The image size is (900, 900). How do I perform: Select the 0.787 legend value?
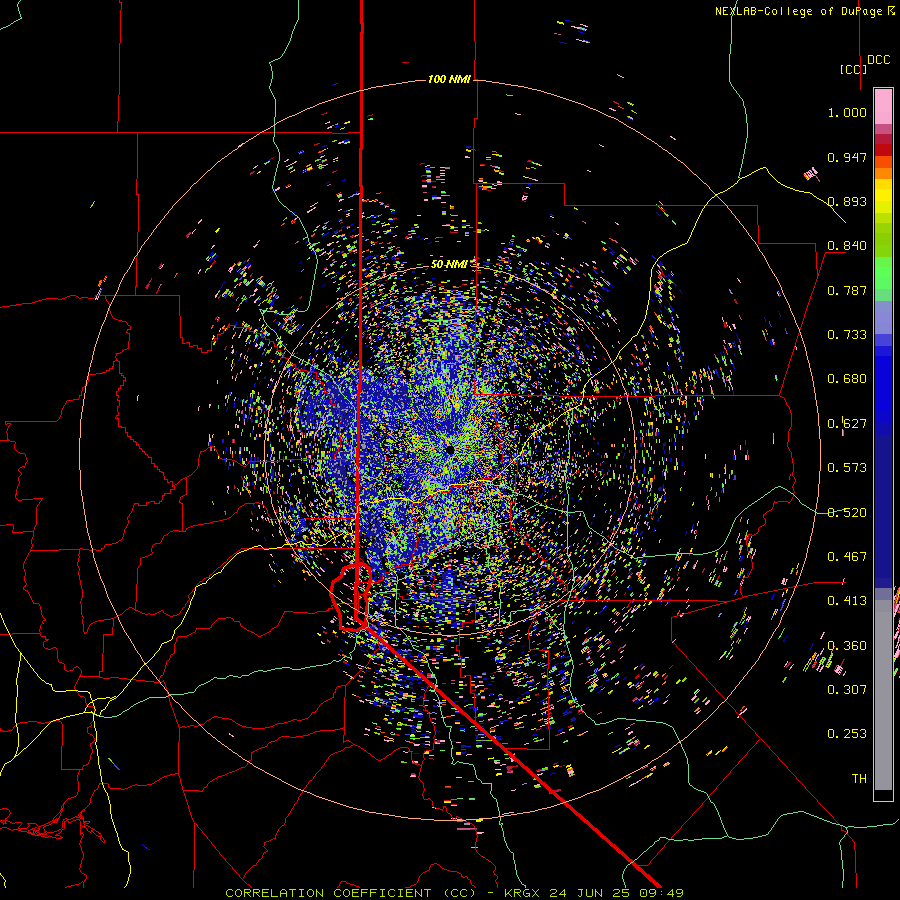tap(847, 290)
